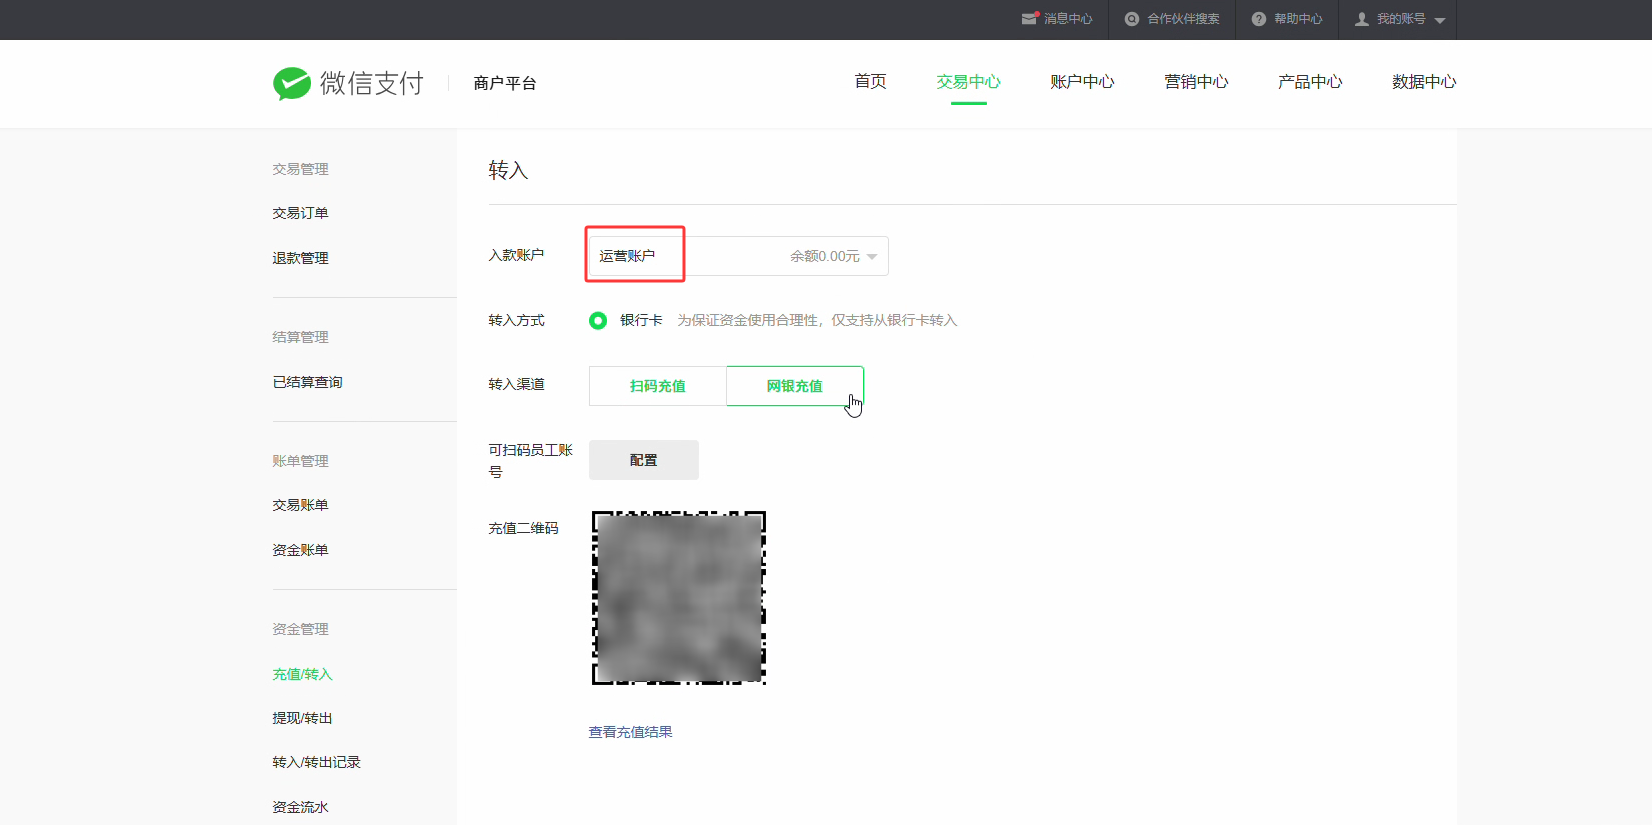Screen dimensions: 1652x825
Task: Click the recharge QR code image
Action: pos(679,598)
